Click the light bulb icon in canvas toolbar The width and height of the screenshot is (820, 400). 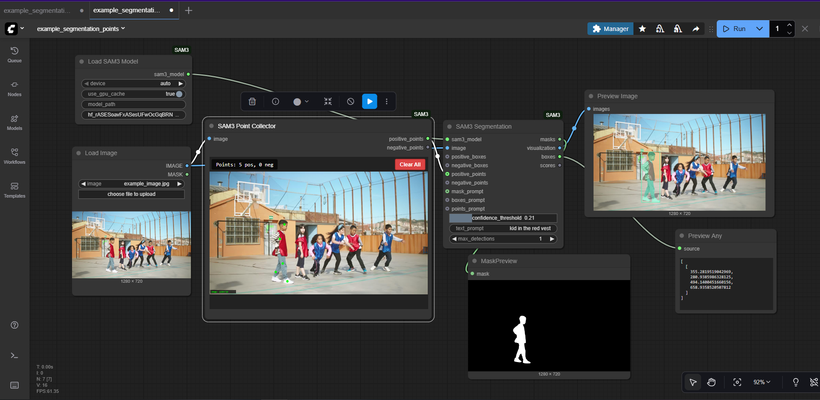coord(796,382)
